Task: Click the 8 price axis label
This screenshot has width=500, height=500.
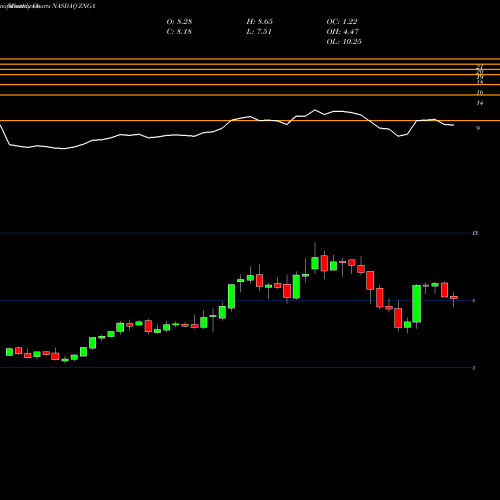Action: click(474, 301)
